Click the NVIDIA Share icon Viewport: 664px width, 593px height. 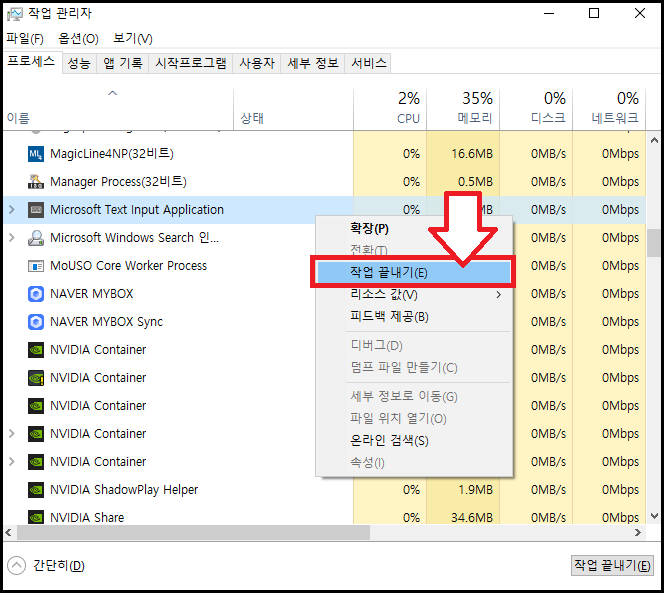coord(36,518)
